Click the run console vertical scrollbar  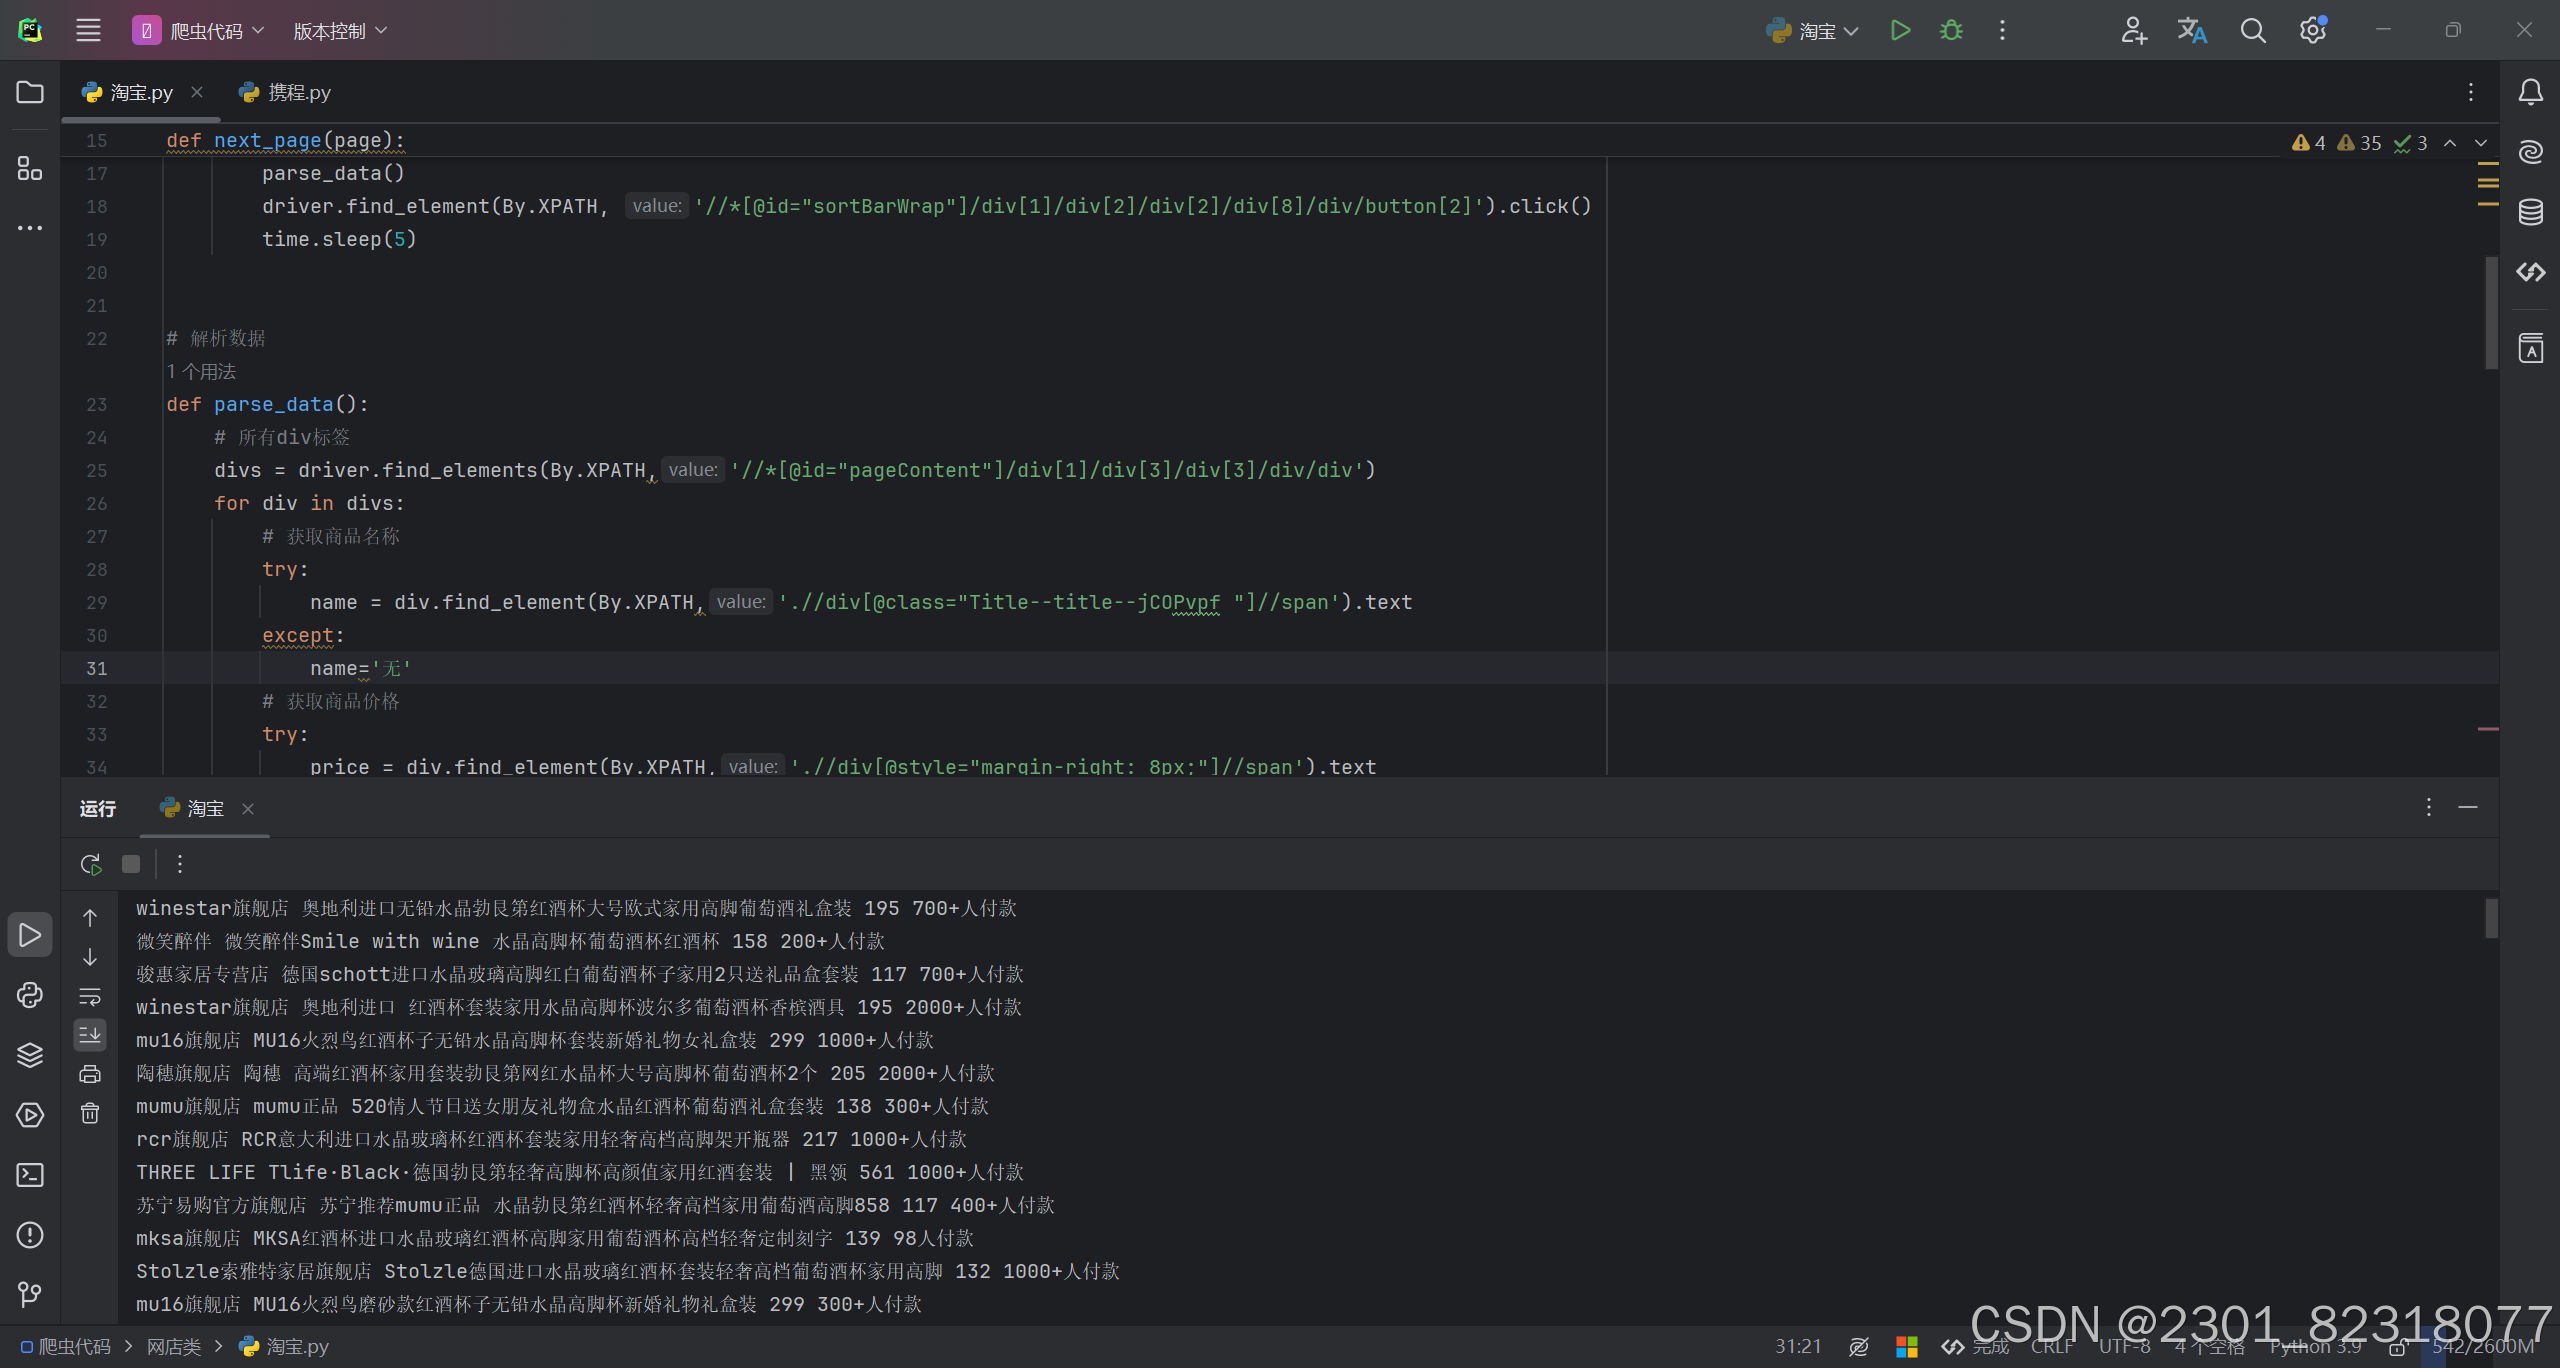(2492, 918)
